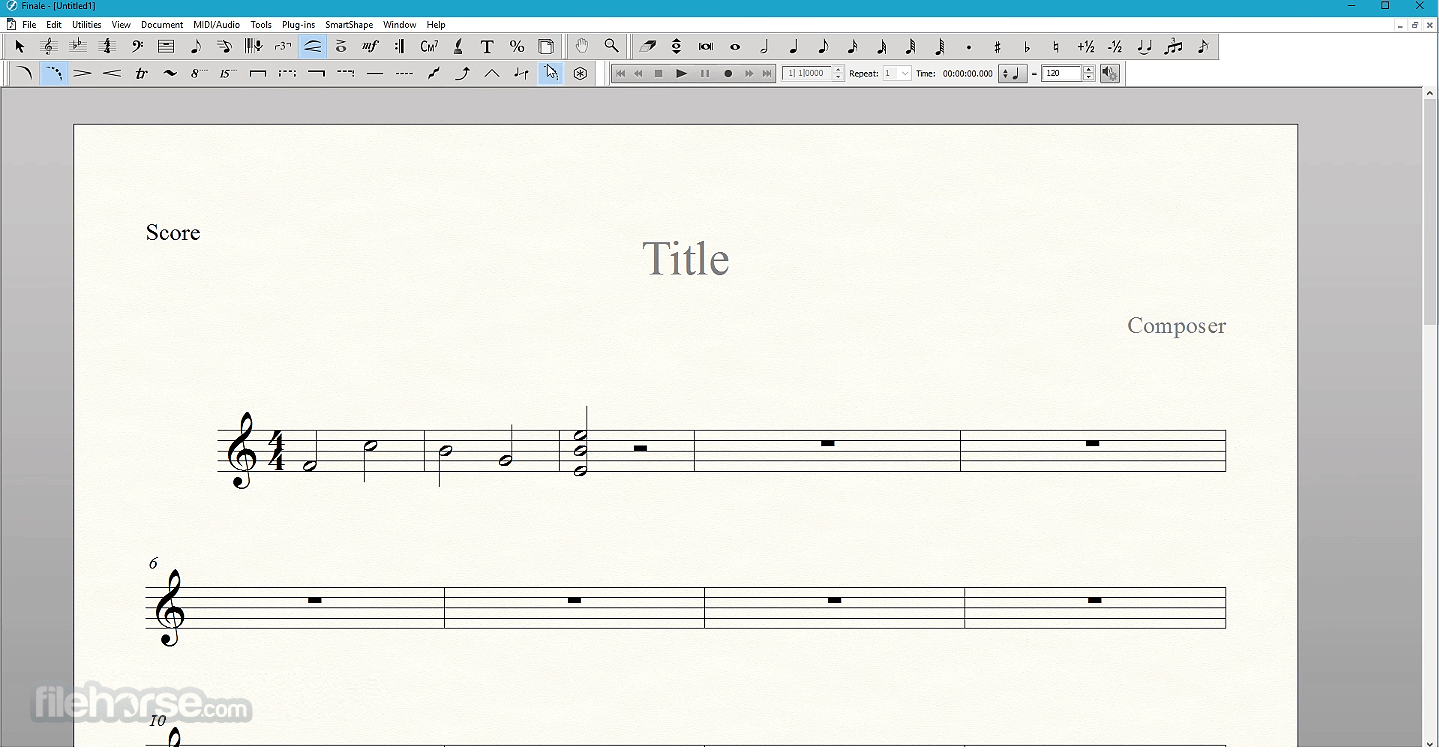Lower pitch by half step
Viewport: 1439px width, 753px height.
1115,46
